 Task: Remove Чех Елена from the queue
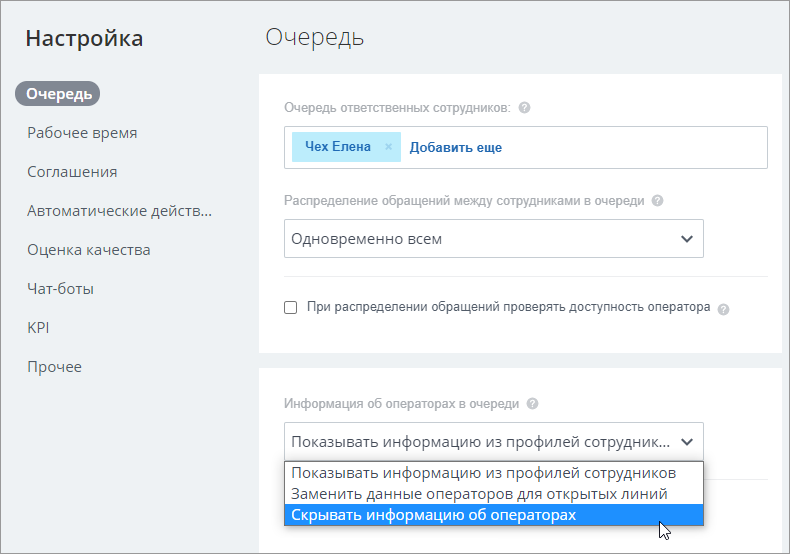(388, 147)
